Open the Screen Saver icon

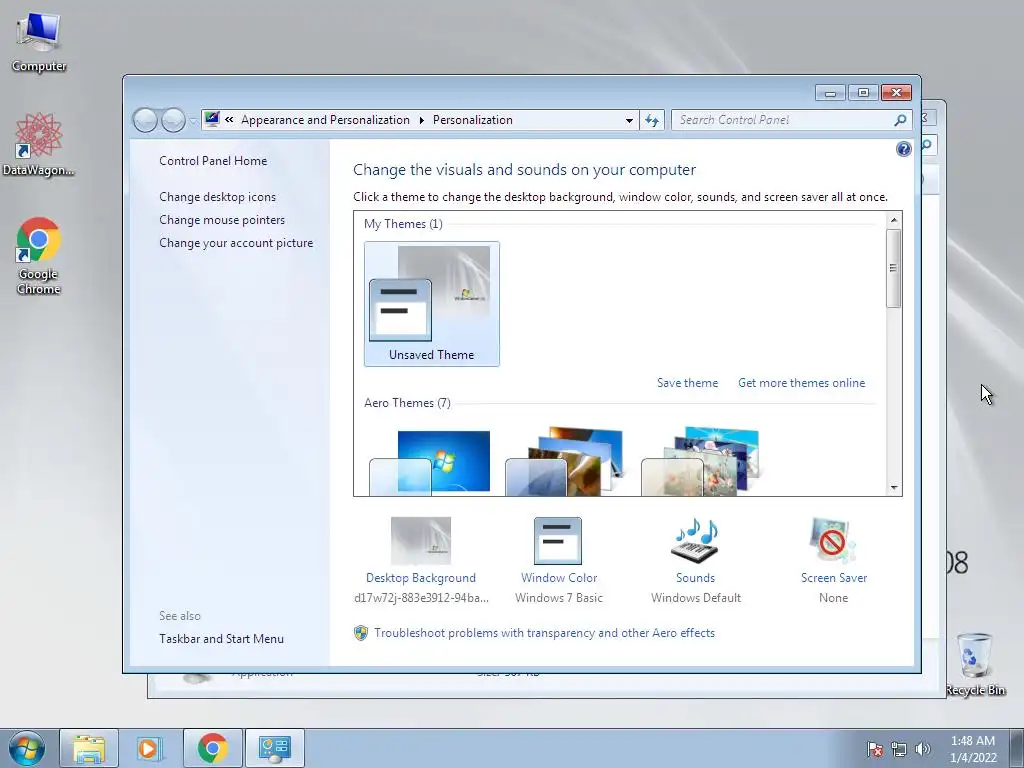[x=833, y=541]
